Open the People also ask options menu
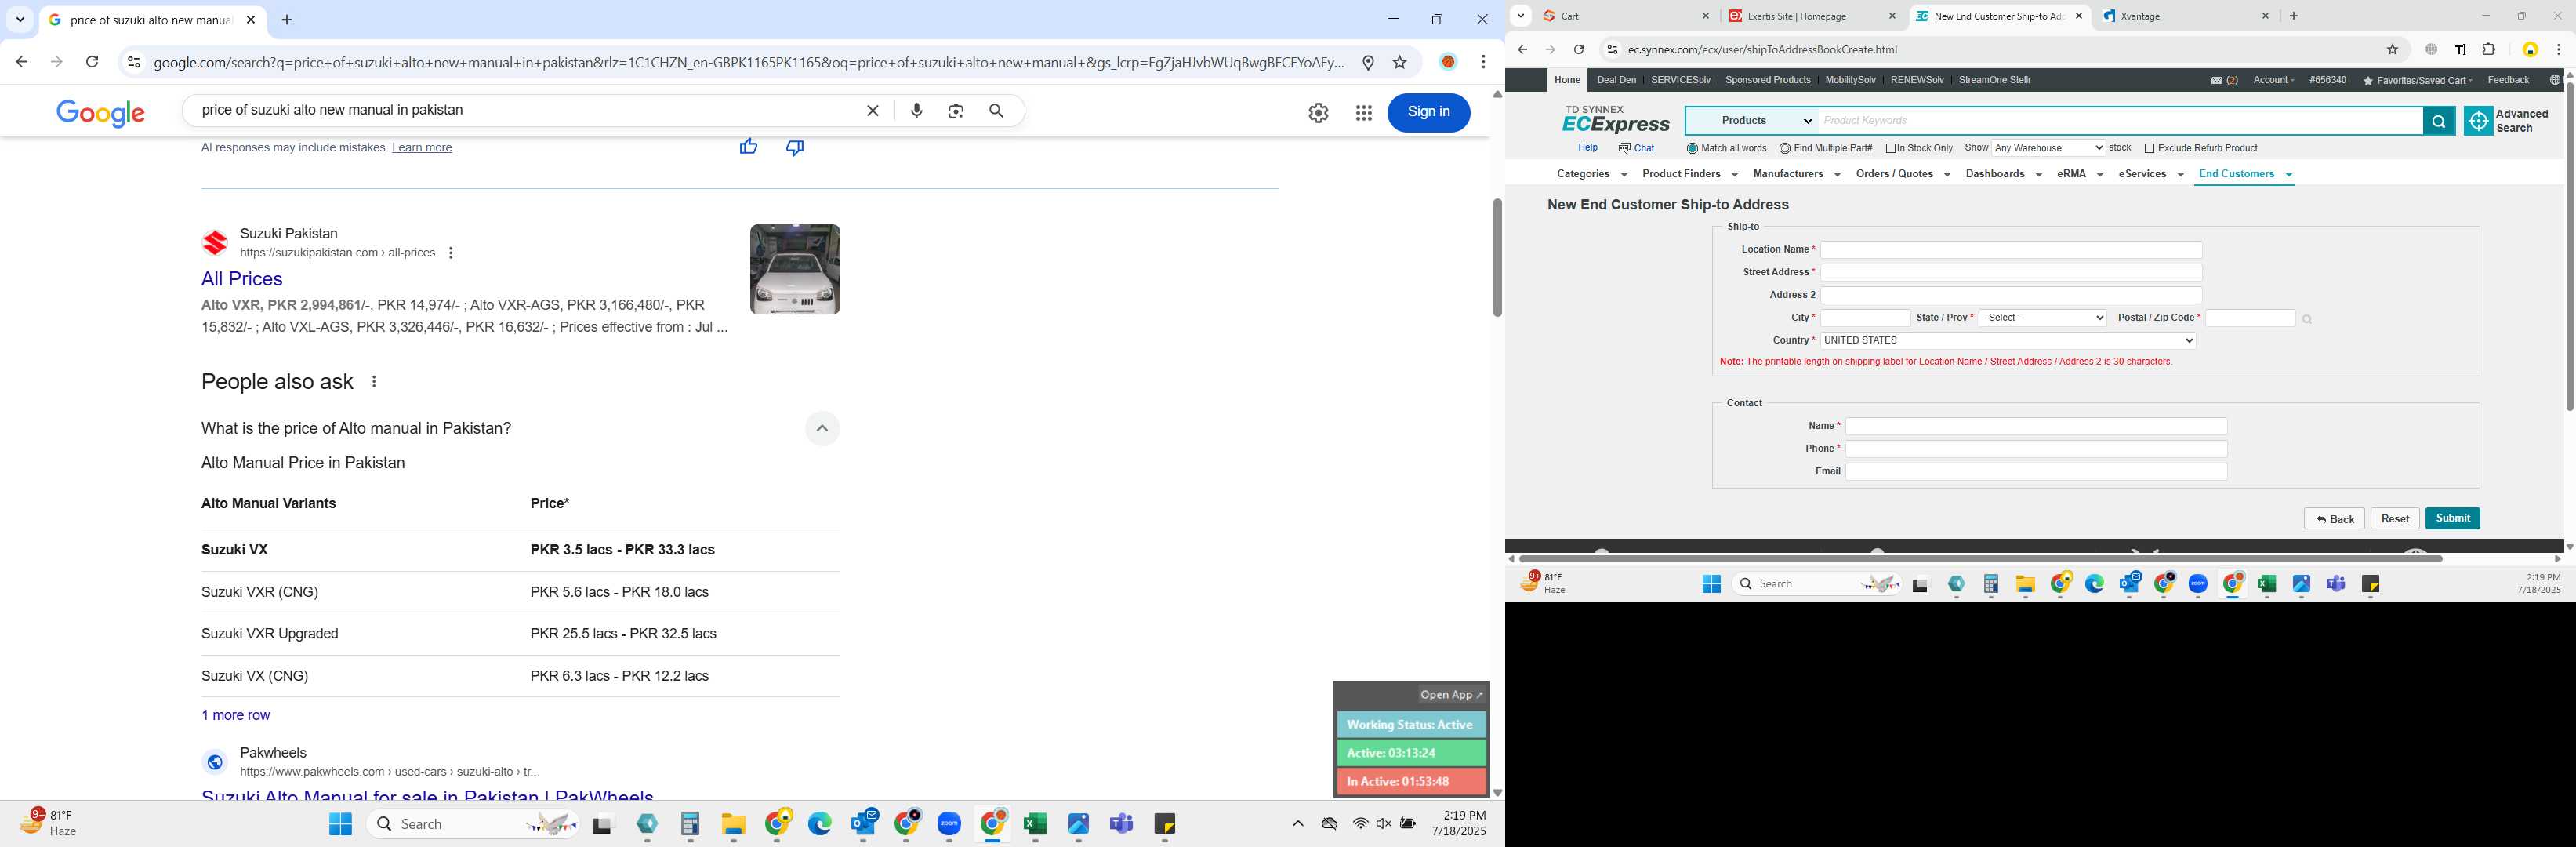The height and width of the screenshot is (847, 2576). (x=374, y=382)
